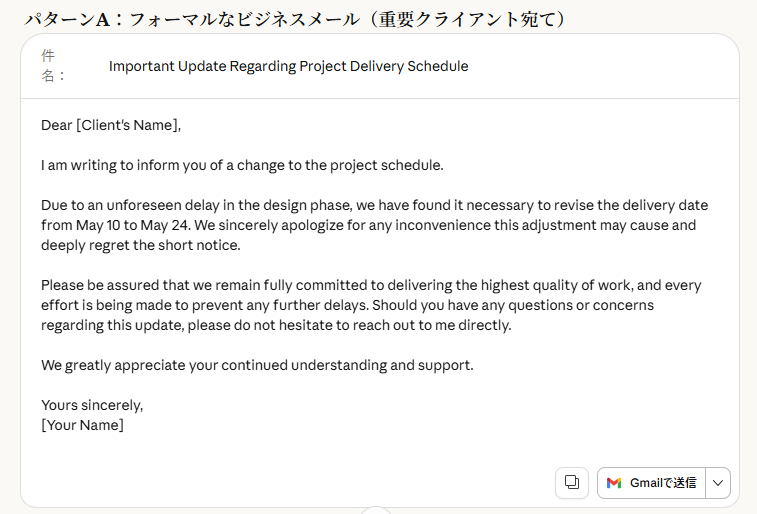The height and width of the screenshot is (514, 757).
Task: Click the subject line text field
Action: (288, 67)
